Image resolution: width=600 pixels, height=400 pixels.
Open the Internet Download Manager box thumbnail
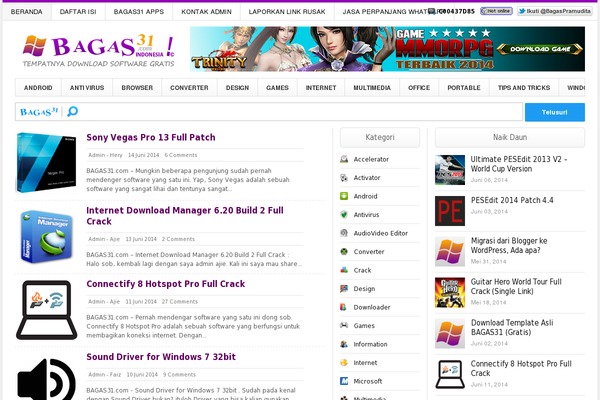pyautogui.click(x=46, y=236)
